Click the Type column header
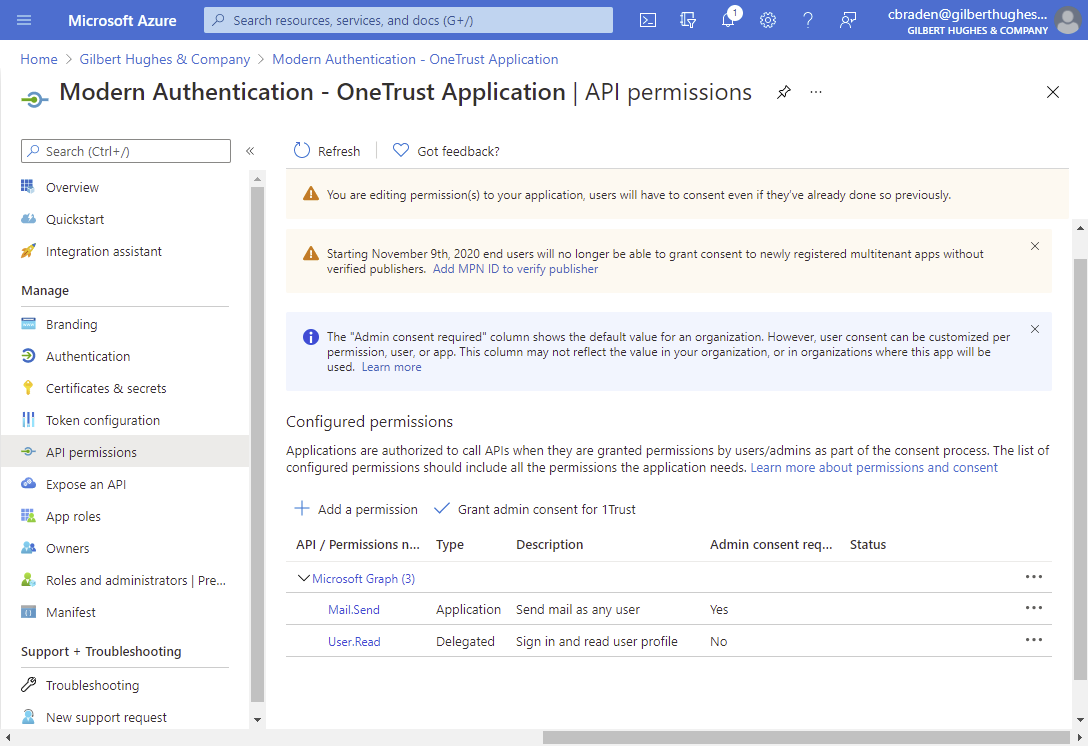1088x746 pixels. pos(450,544)
